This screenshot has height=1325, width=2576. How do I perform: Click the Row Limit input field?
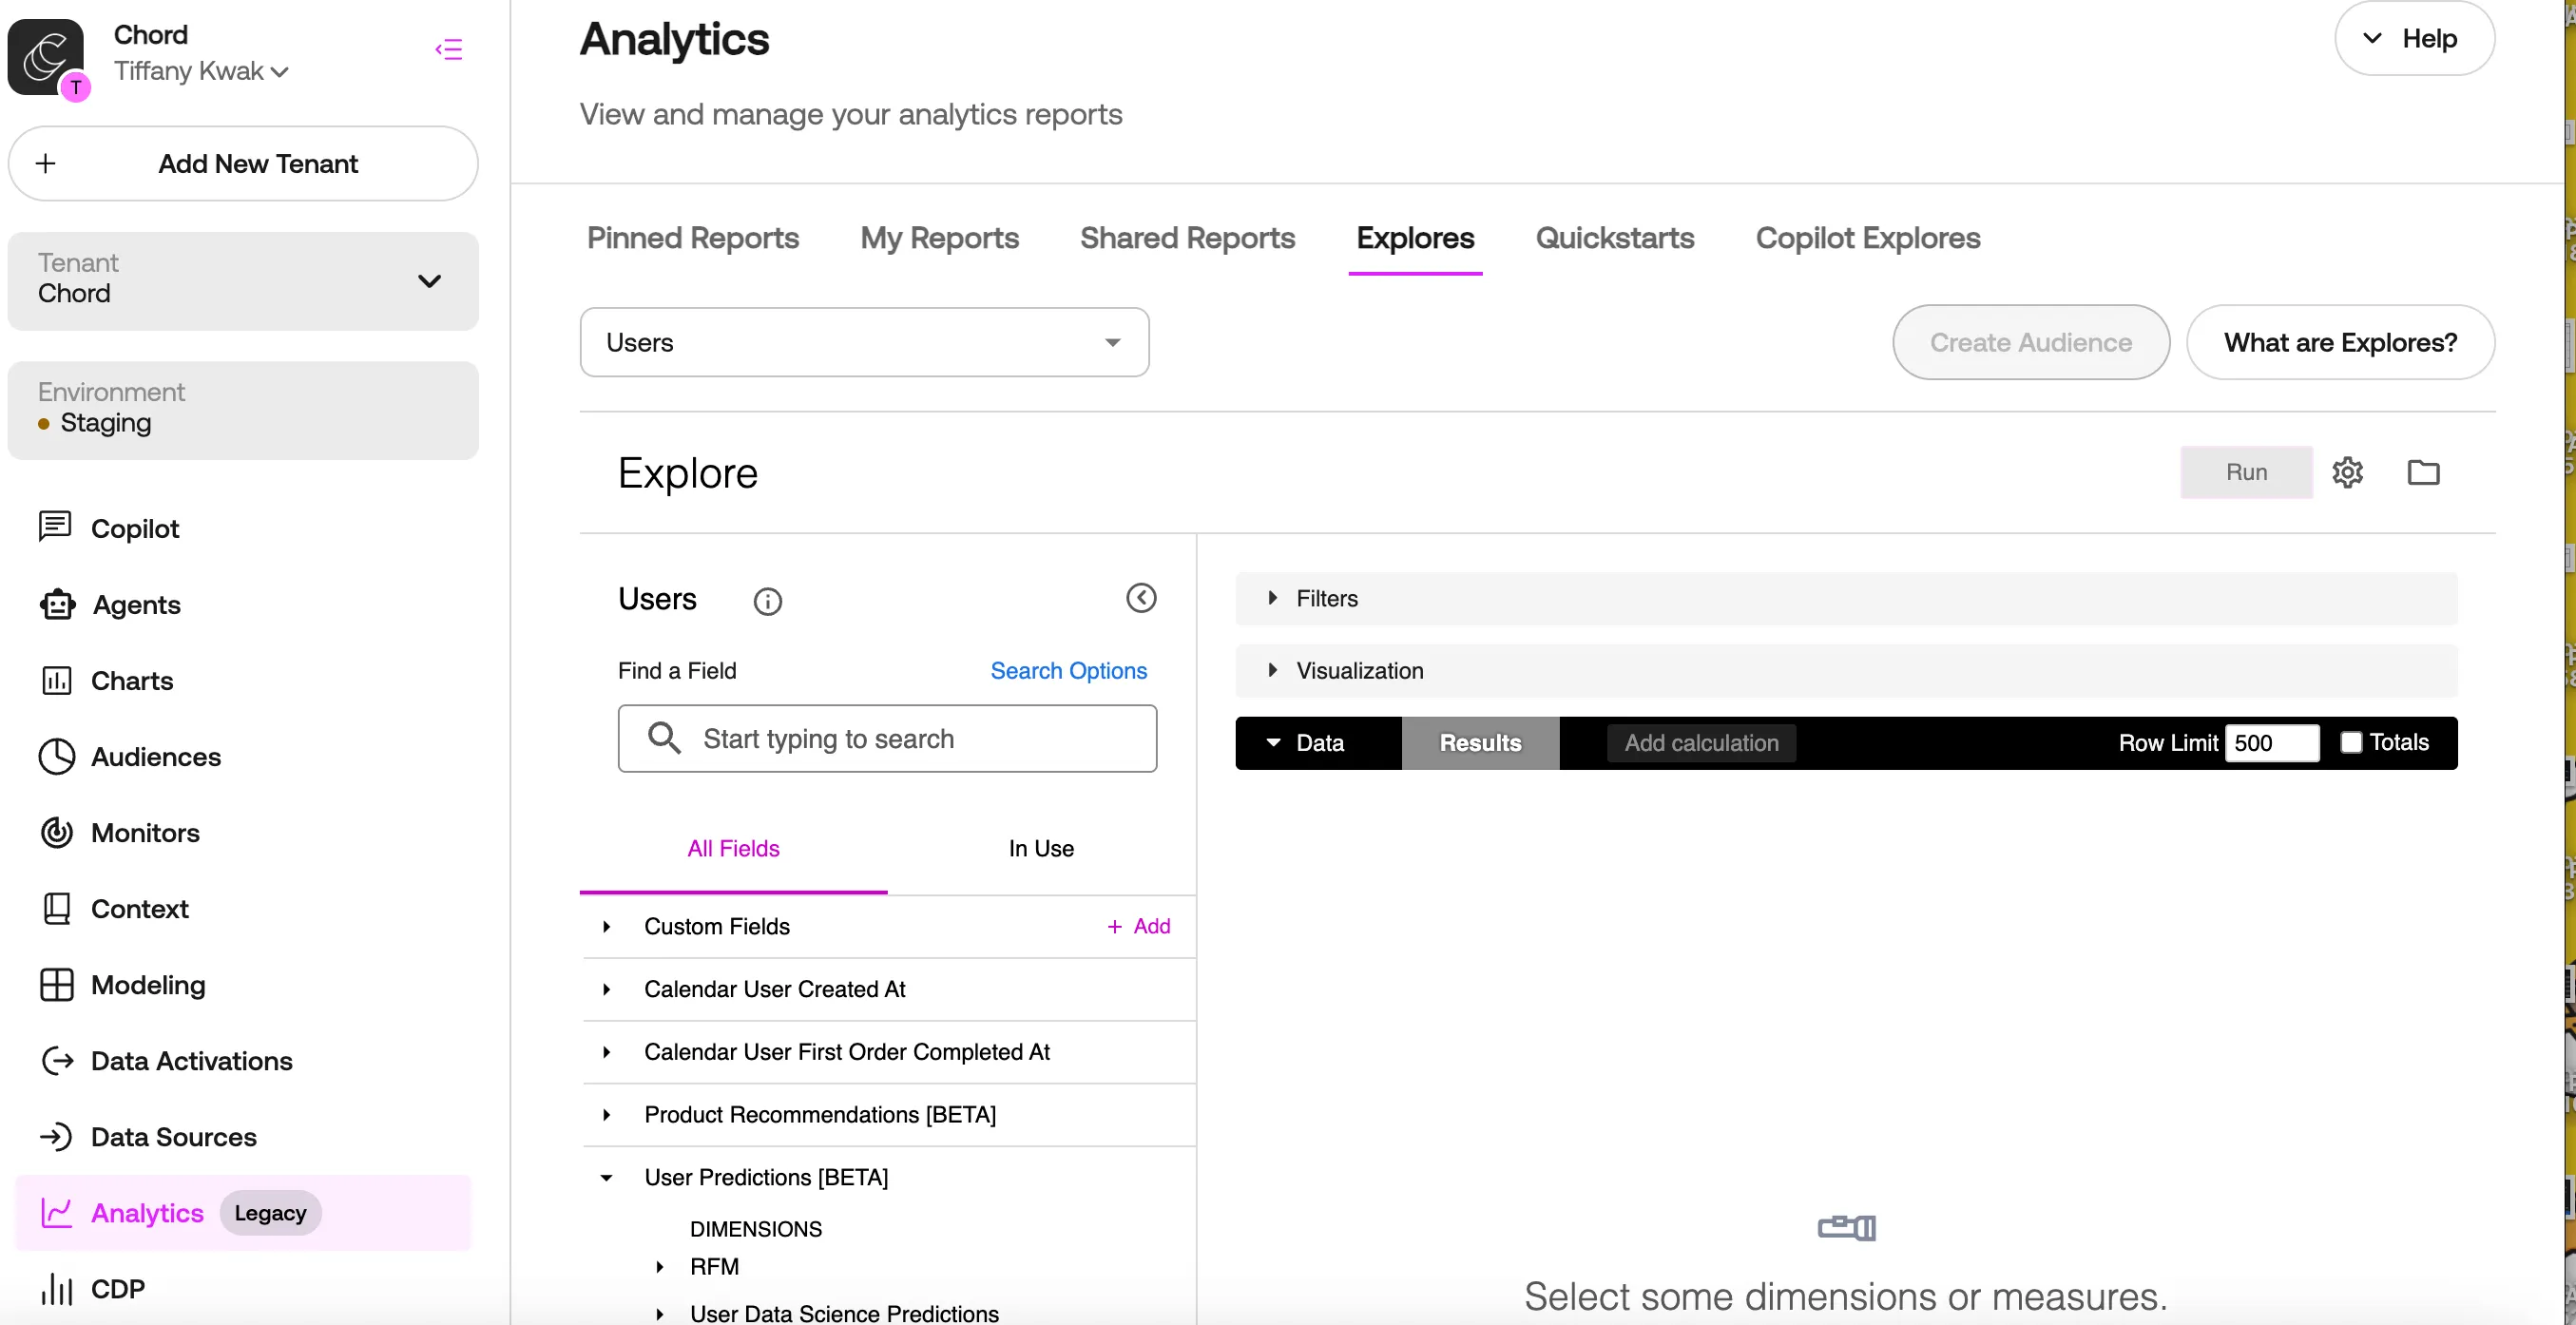pyautogui.click(x=2272, y=743)
